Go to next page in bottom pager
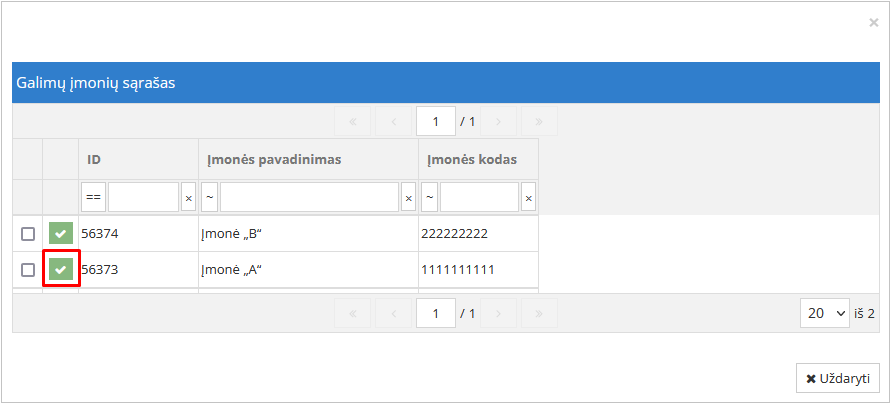891x404 pixels. click(x=498, y=313)
